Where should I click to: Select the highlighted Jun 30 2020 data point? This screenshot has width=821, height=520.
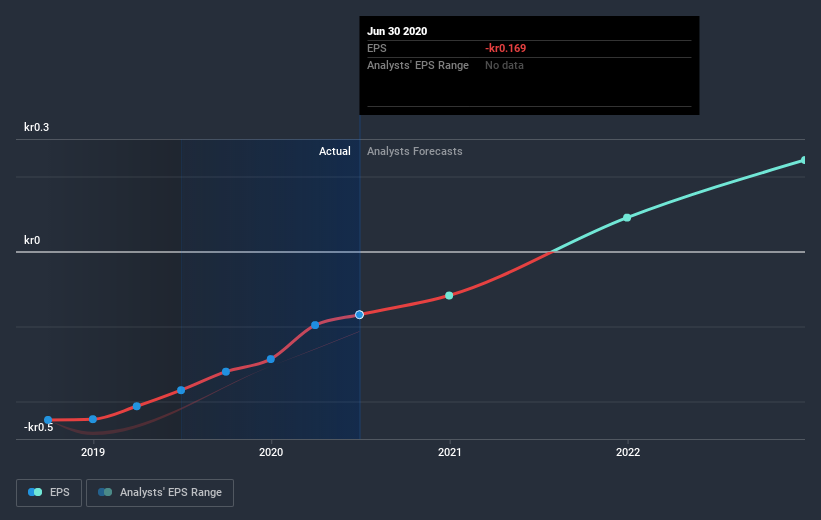tap(359, 315)
